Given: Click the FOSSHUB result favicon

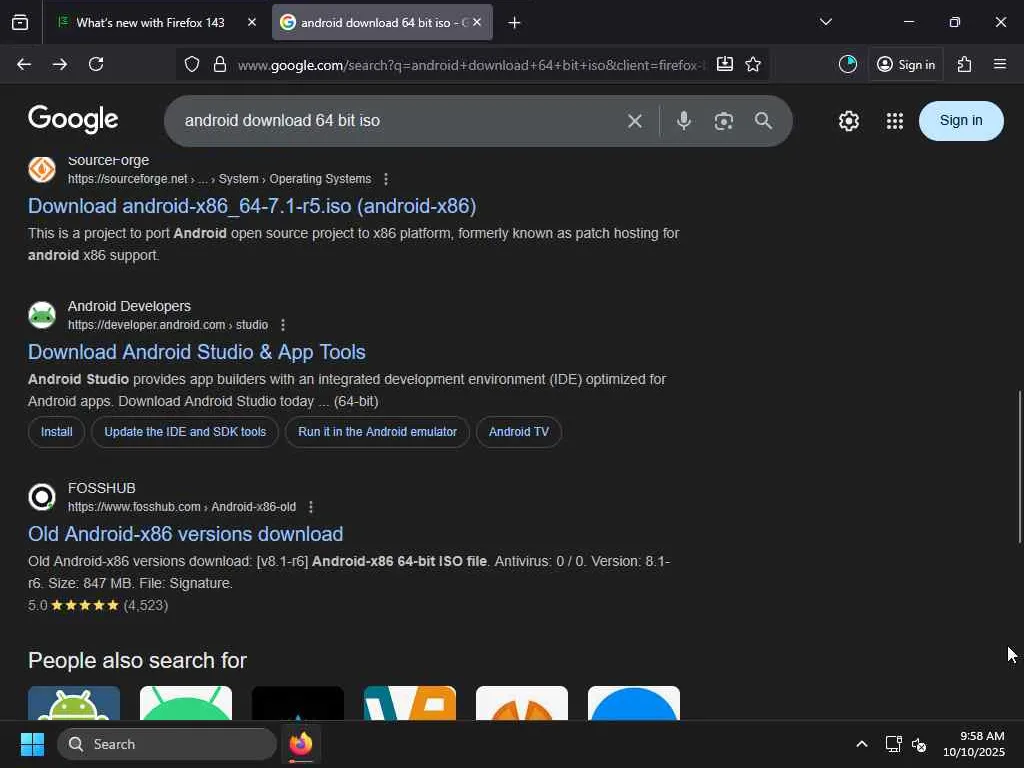Looking at the screenshot, I should tap(42, 497).
